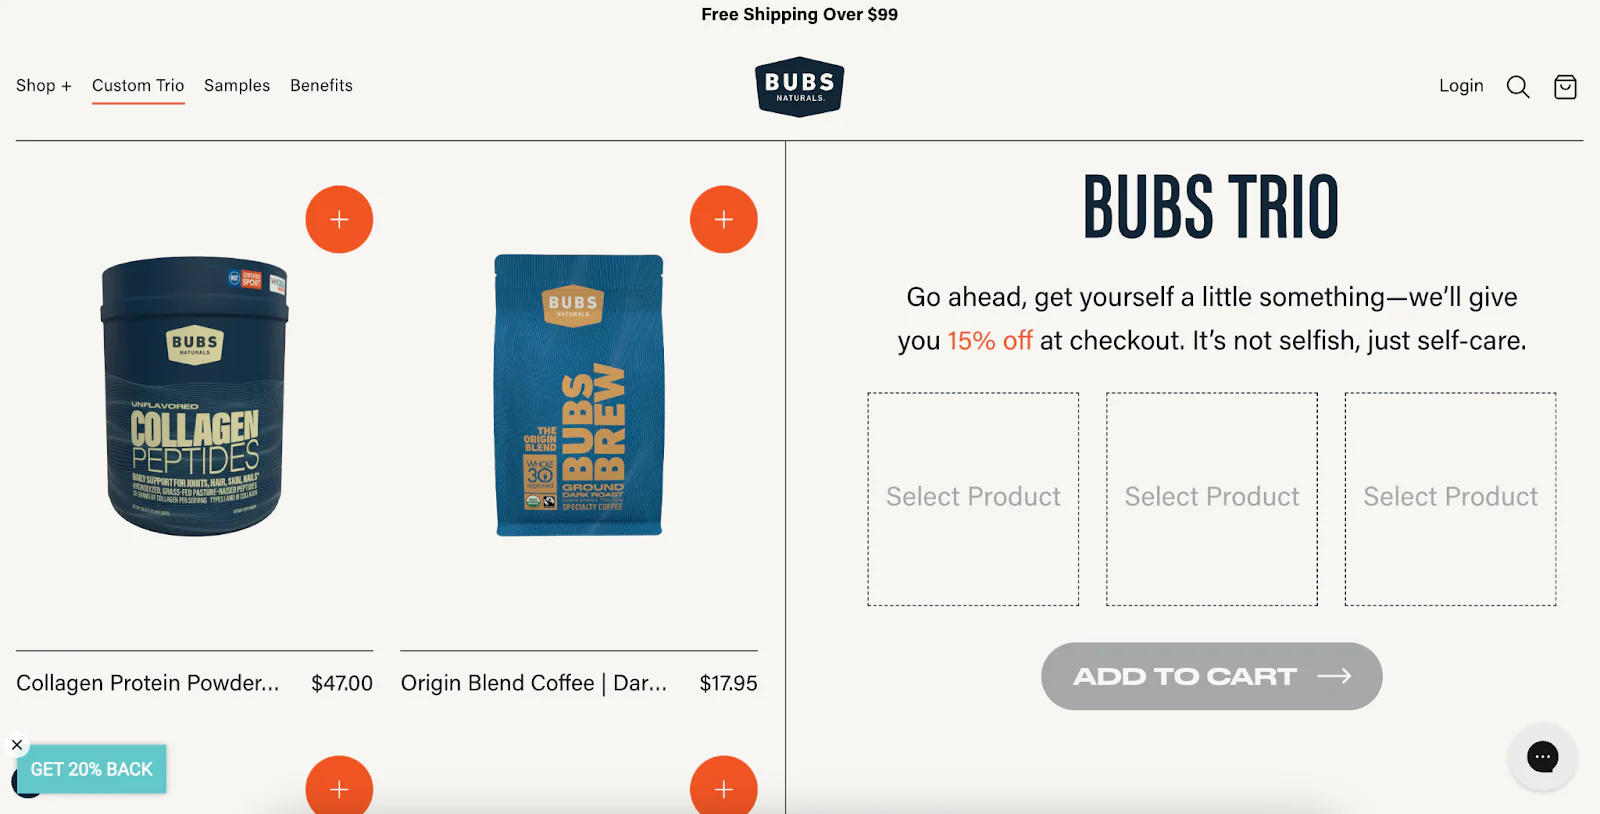Viewport: 1600px width, 814px height.
Task: Click the GET 20% BACK offer button
Action: pyautogui.click(x=91, y=769)
